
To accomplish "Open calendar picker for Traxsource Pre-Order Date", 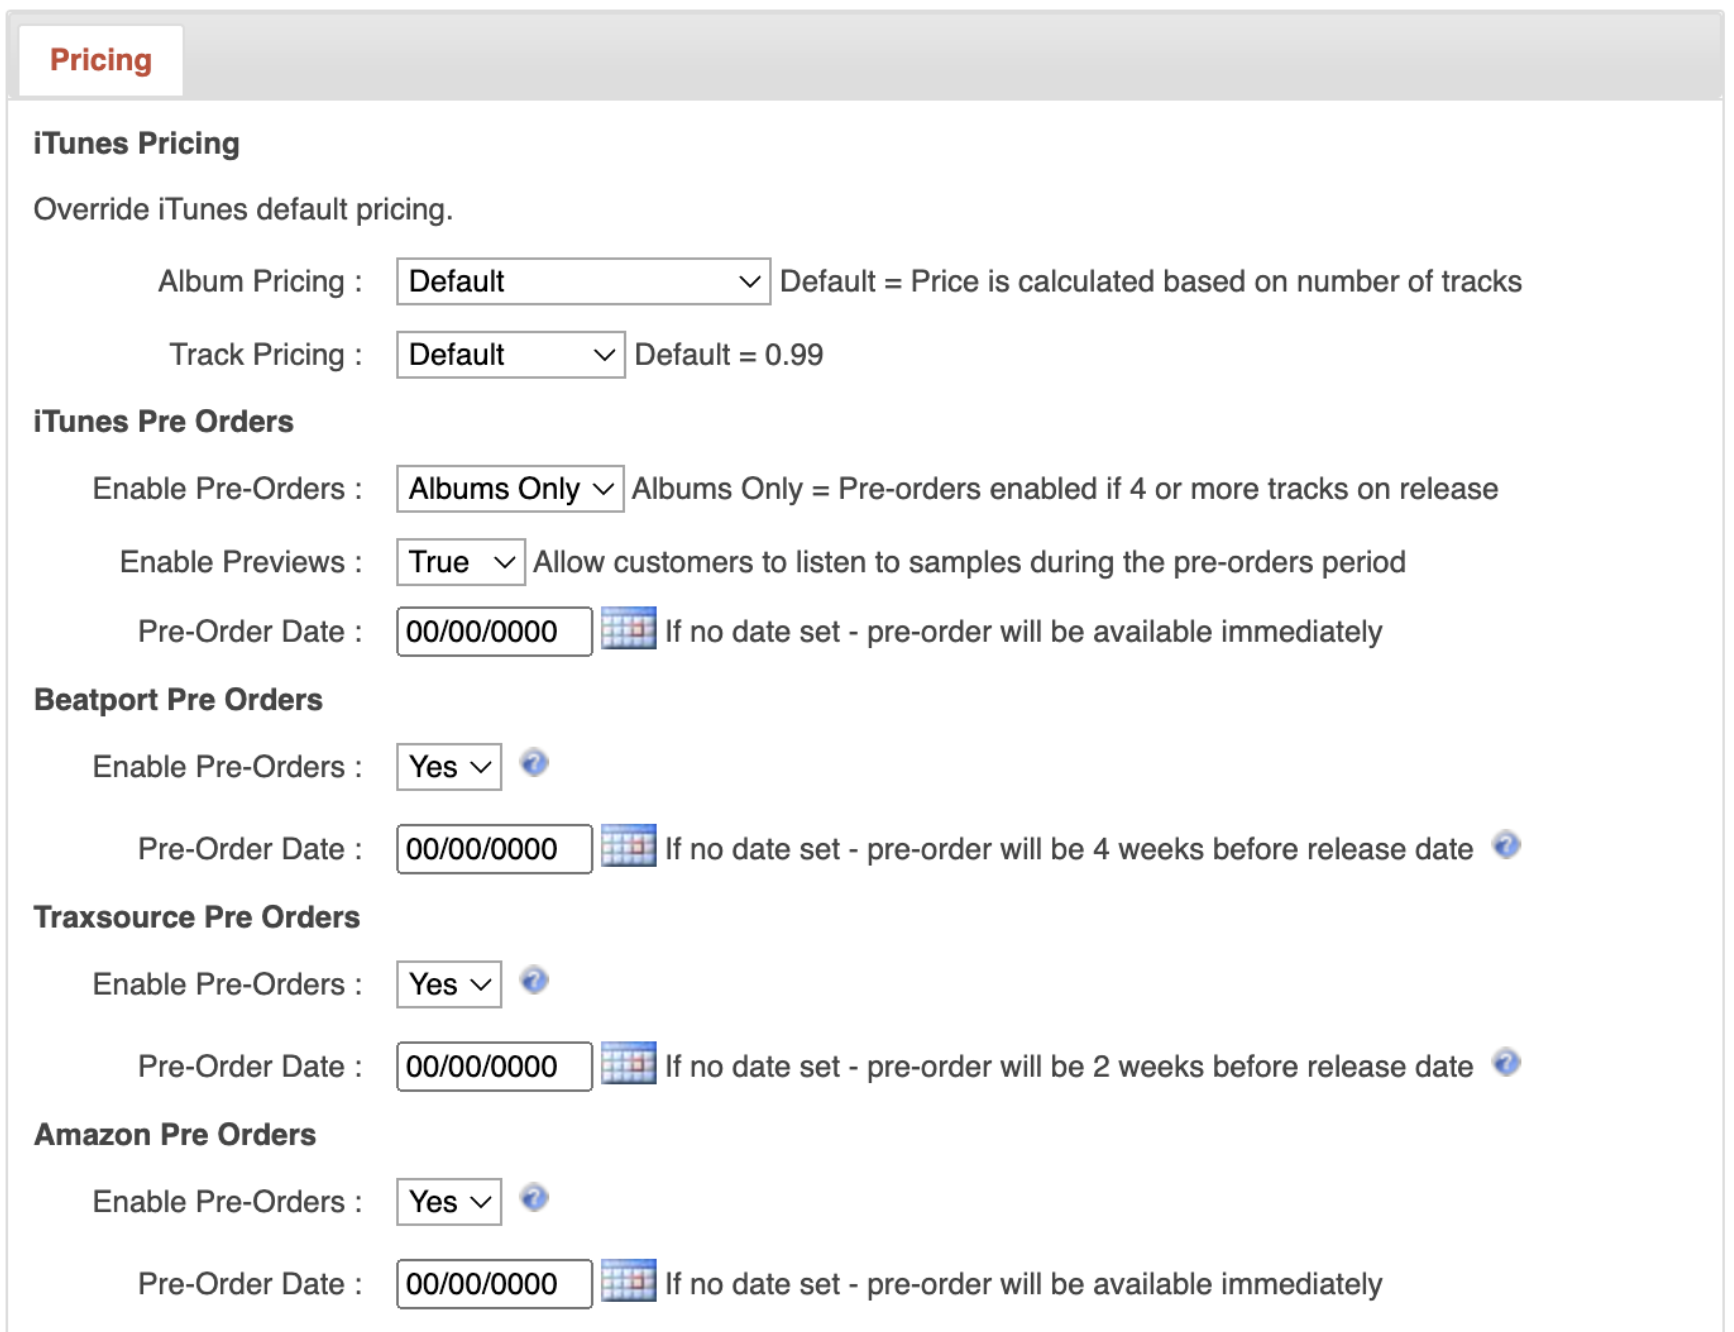I will [628, 1064].
